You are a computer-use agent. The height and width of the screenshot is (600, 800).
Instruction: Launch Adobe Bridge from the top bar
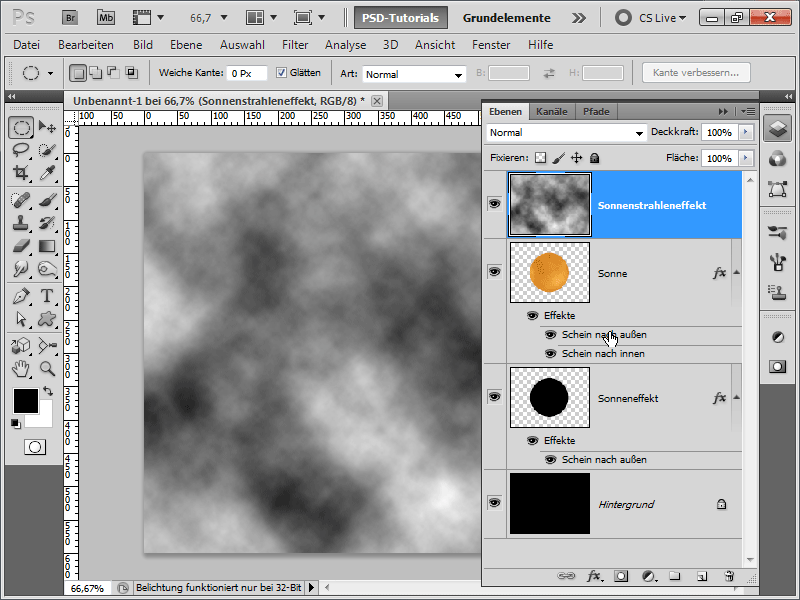[70, 18]
